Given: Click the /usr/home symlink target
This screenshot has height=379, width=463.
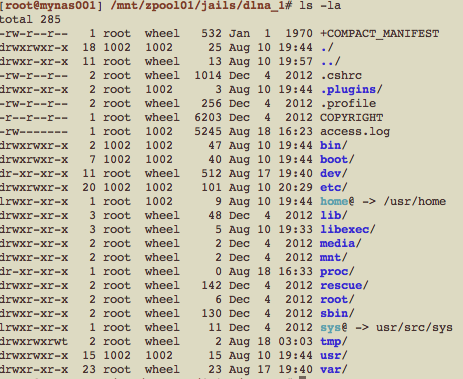Looking at the screenshot, I should (414, 202).
